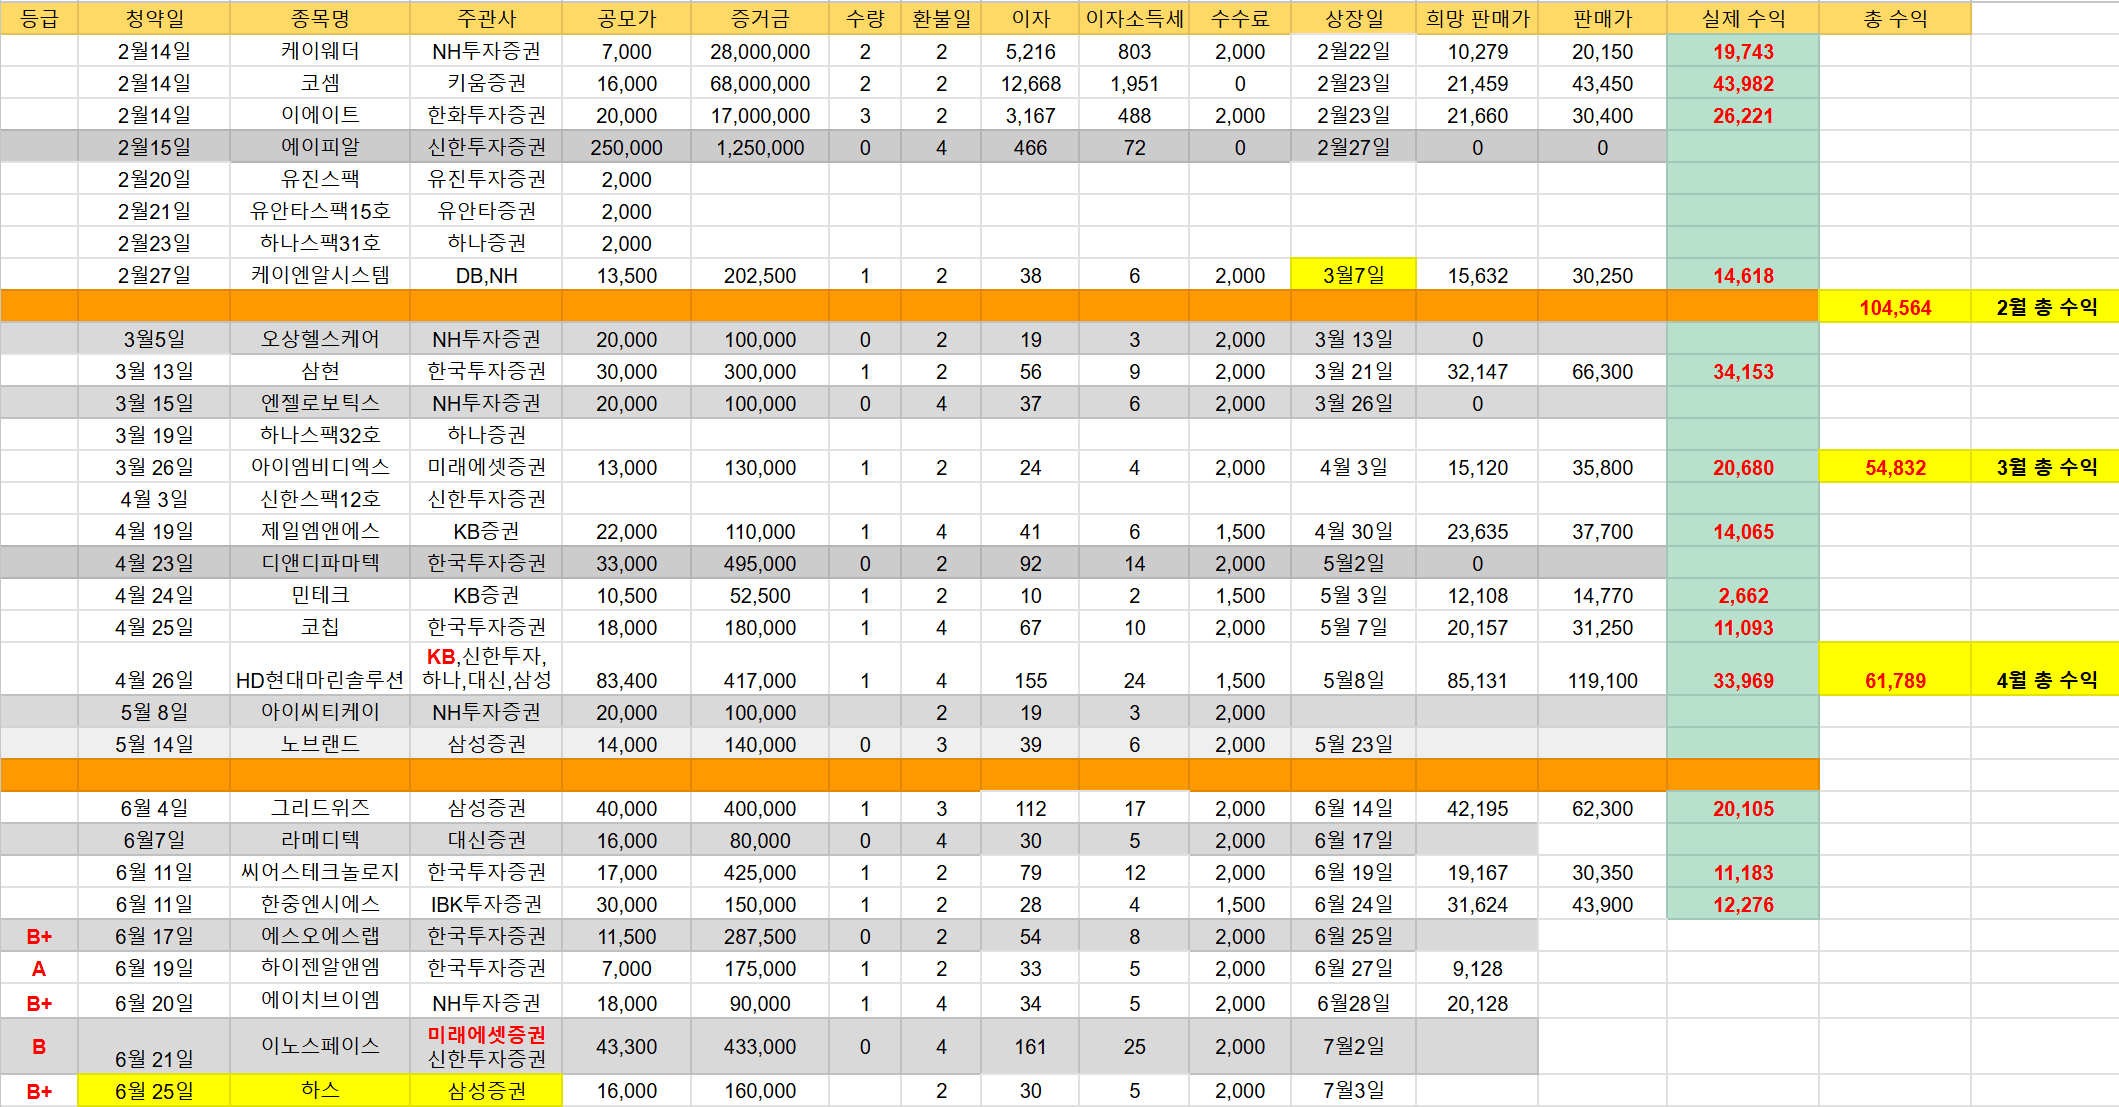Click the 2월 총 수익 label
Viewport: 2119px width, 1107px height.
2046,307
